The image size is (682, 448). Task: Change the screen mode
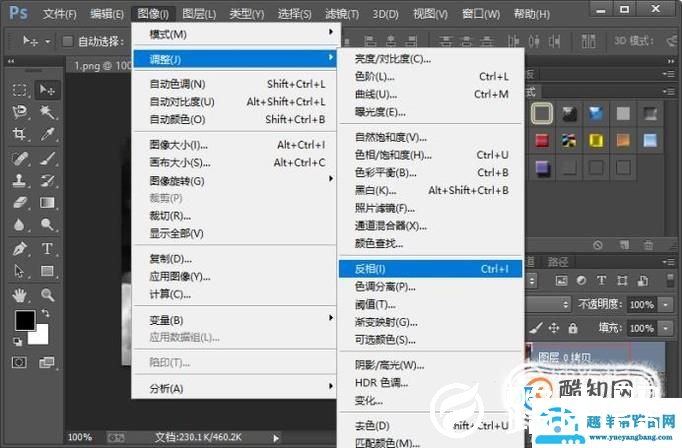tap(47, 362)
